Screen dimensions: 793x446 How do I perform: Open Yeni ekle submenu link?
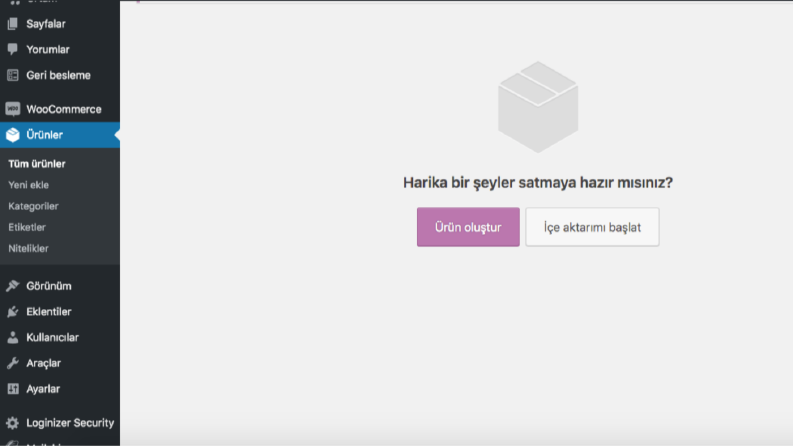28,185
